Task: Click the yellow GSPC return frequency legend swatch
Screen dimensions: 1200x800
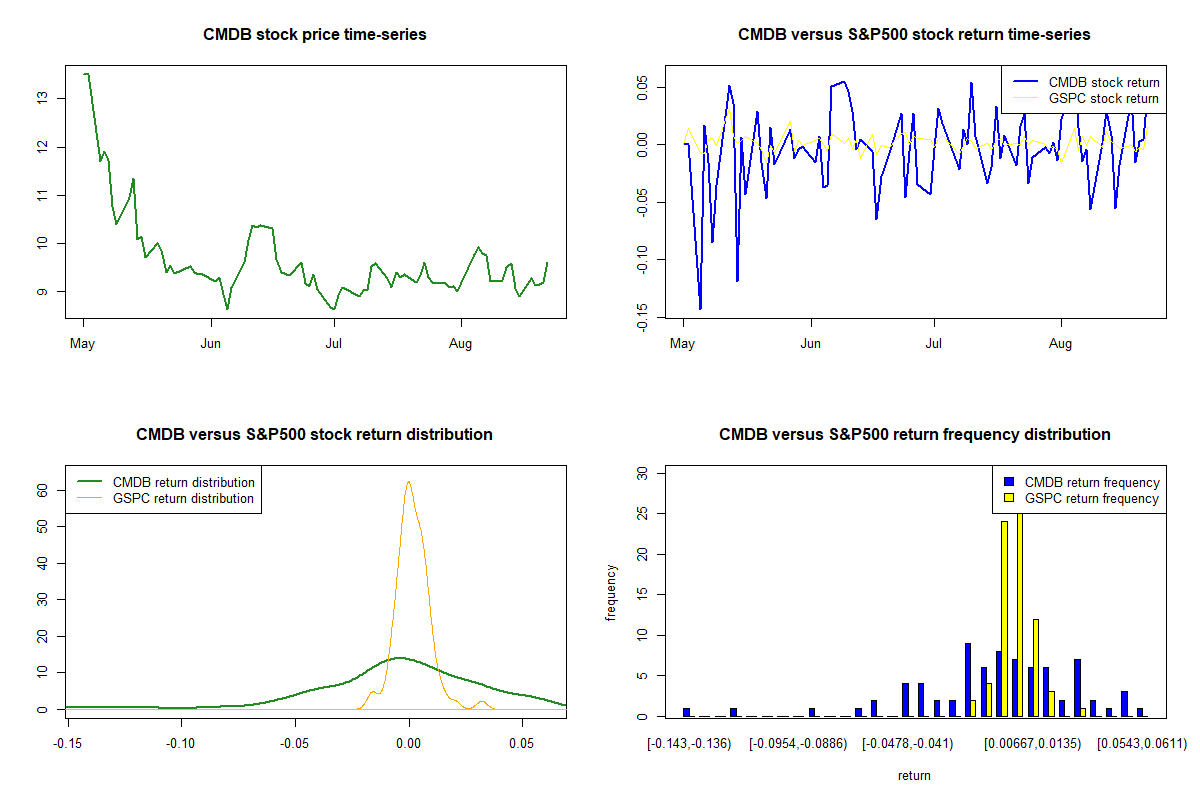Action: pyautogui.click(x=1009, y=498)
